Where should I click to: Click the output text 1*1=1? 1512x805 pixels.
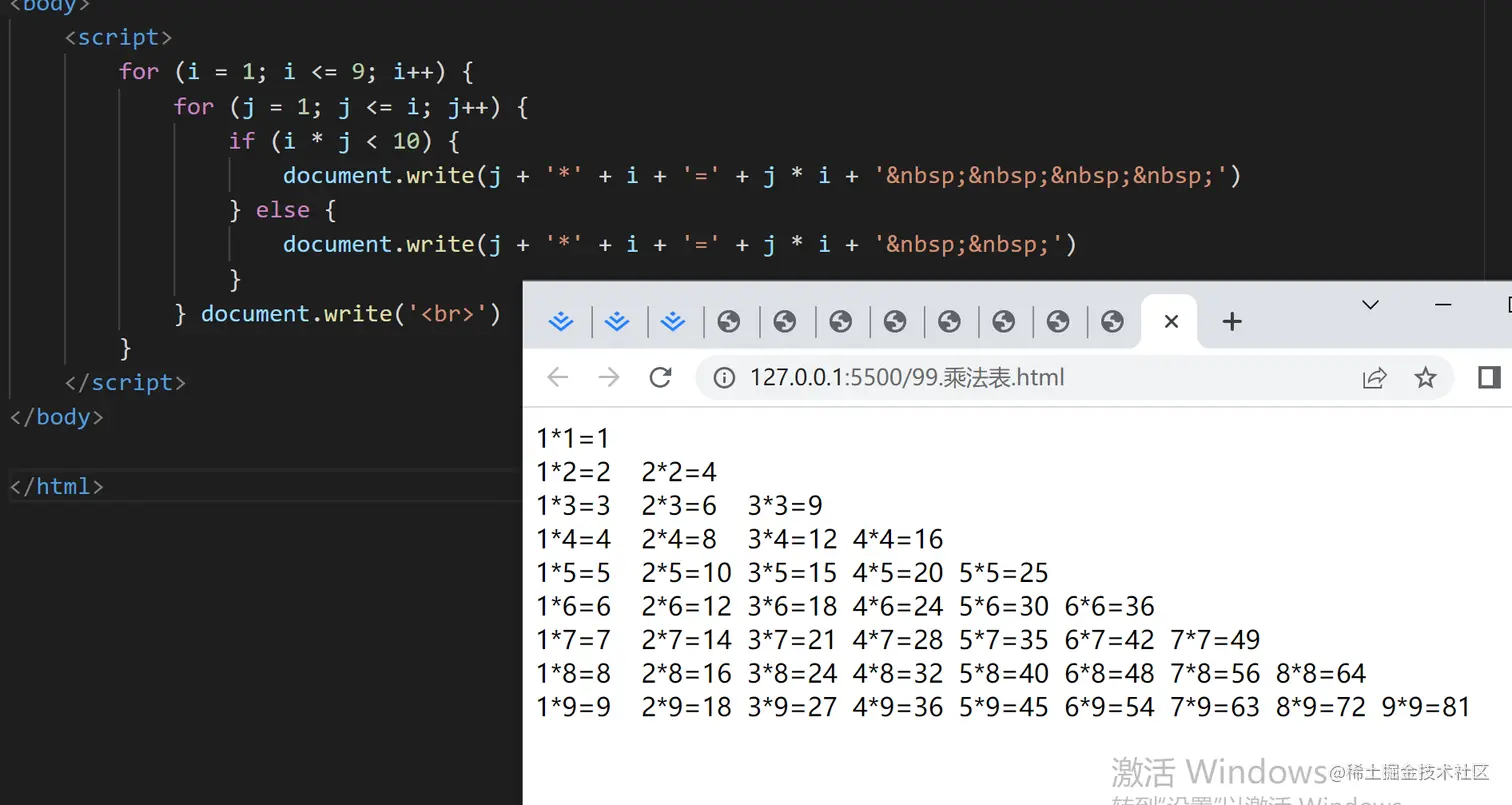coord(573,438)
